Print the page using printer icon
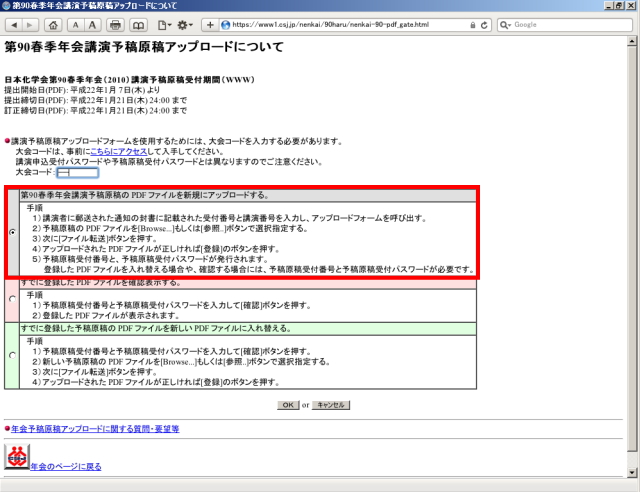The image size is (640, 492). (x=115, y=25)
